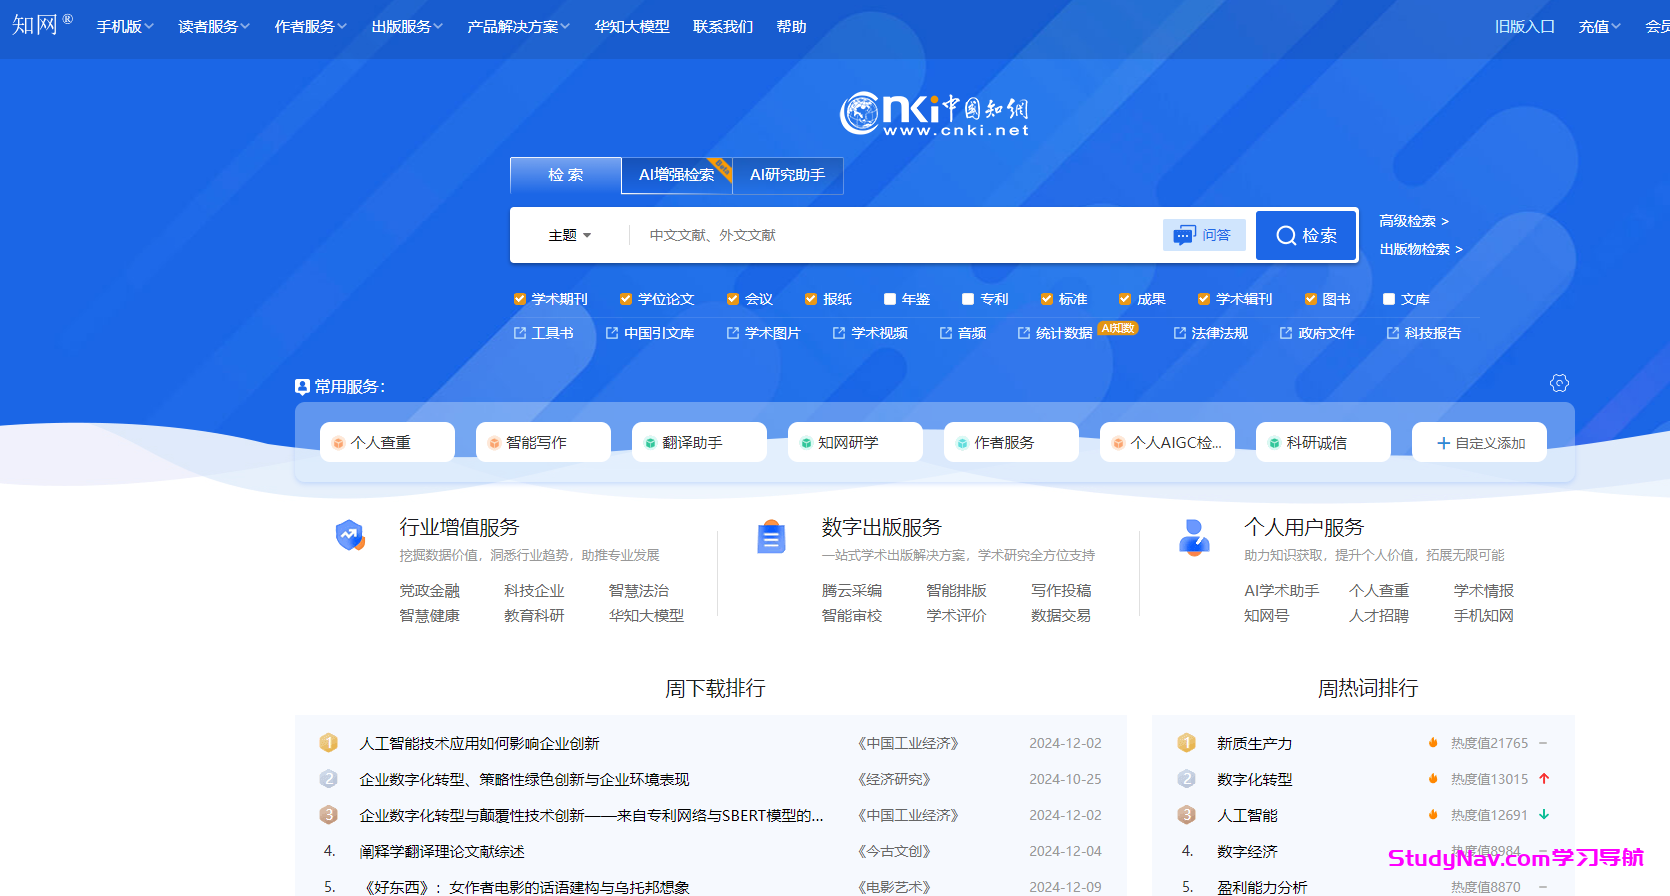
Task: Click the 检索 search button with magnifier
Action: pyautogui.click(x=1306, y=235)
